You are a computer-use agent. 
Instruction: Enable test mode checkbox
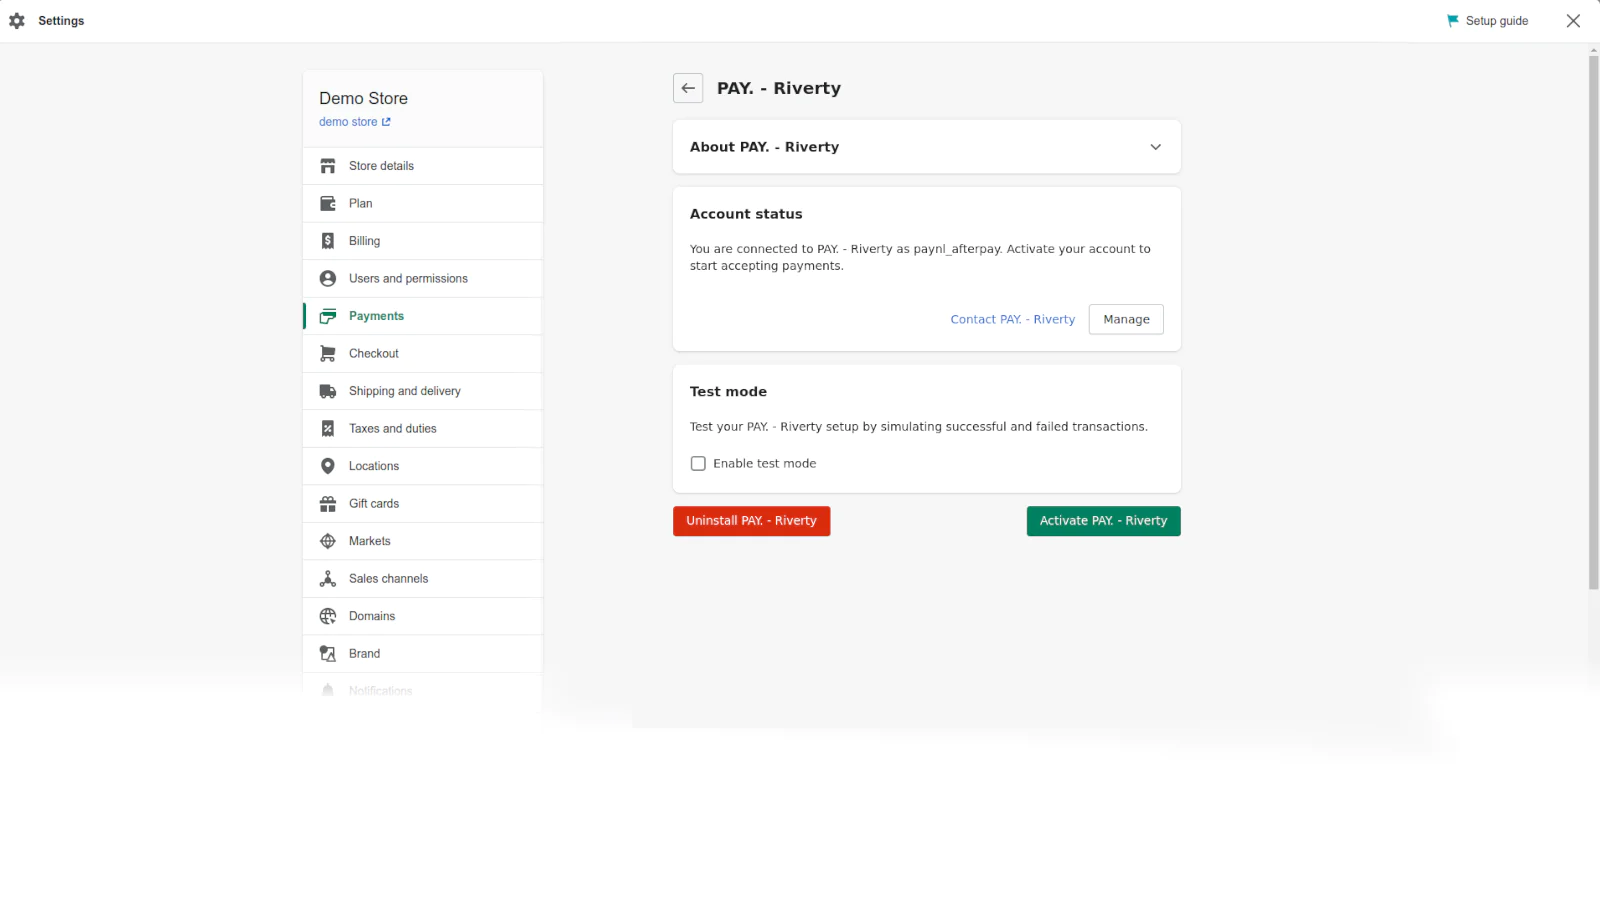(x=698, y=464)
